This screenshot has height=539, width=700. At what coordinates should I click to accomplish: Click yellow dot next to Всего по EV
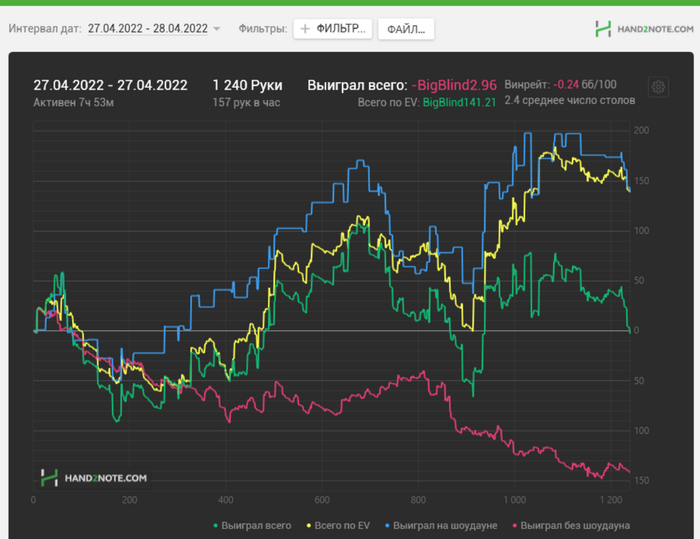(x=309, y=526)
